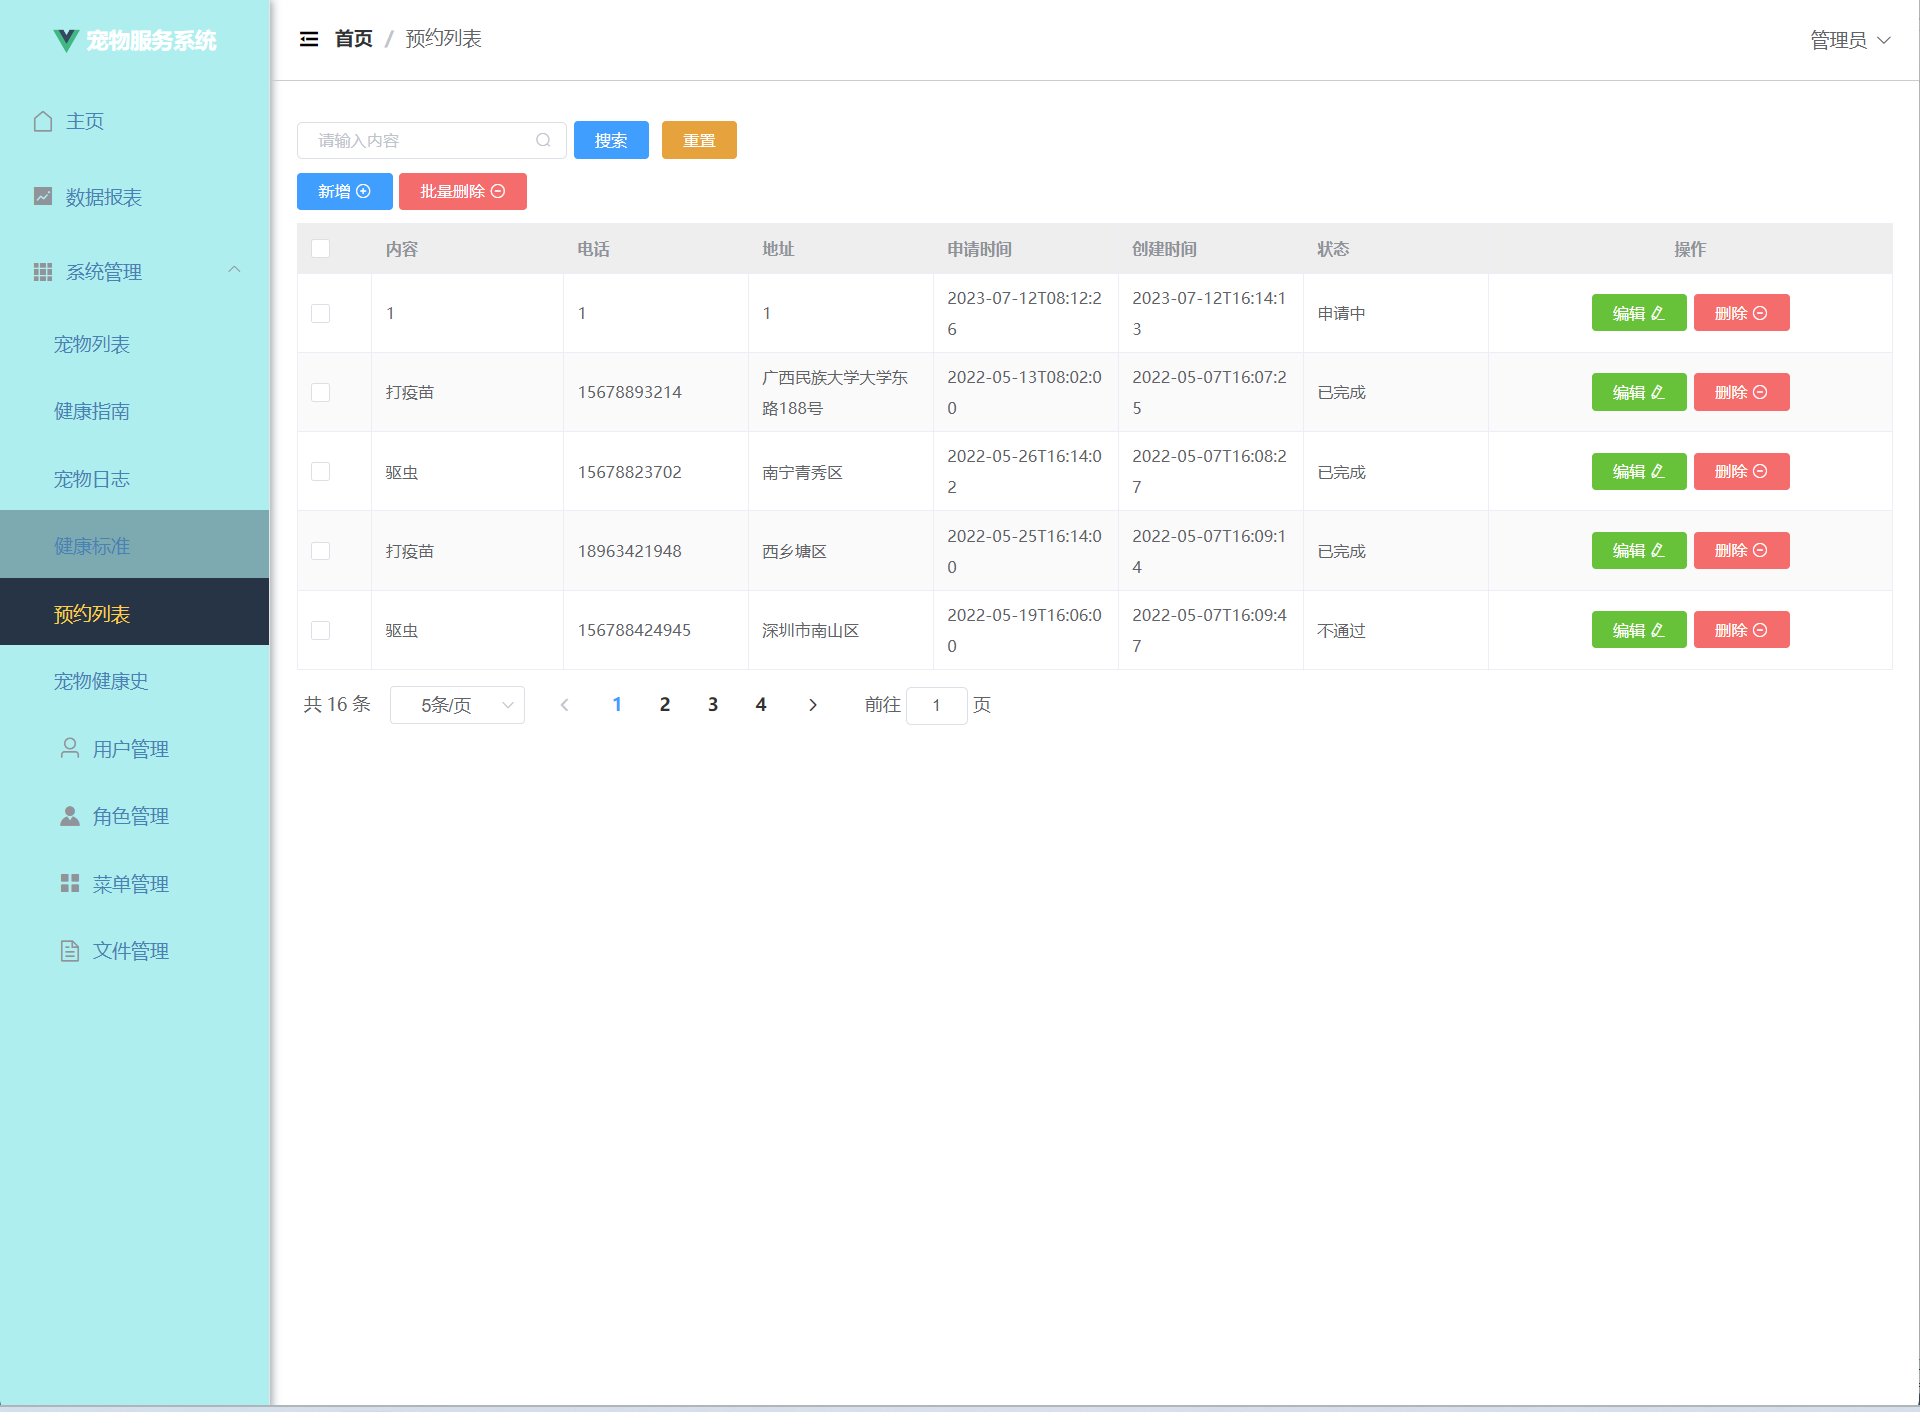Image resolution: width=1920 pixels, height=1412 pixels.
Task: Click the document icon for 文件管理
Action: click(x=70, y=951)
